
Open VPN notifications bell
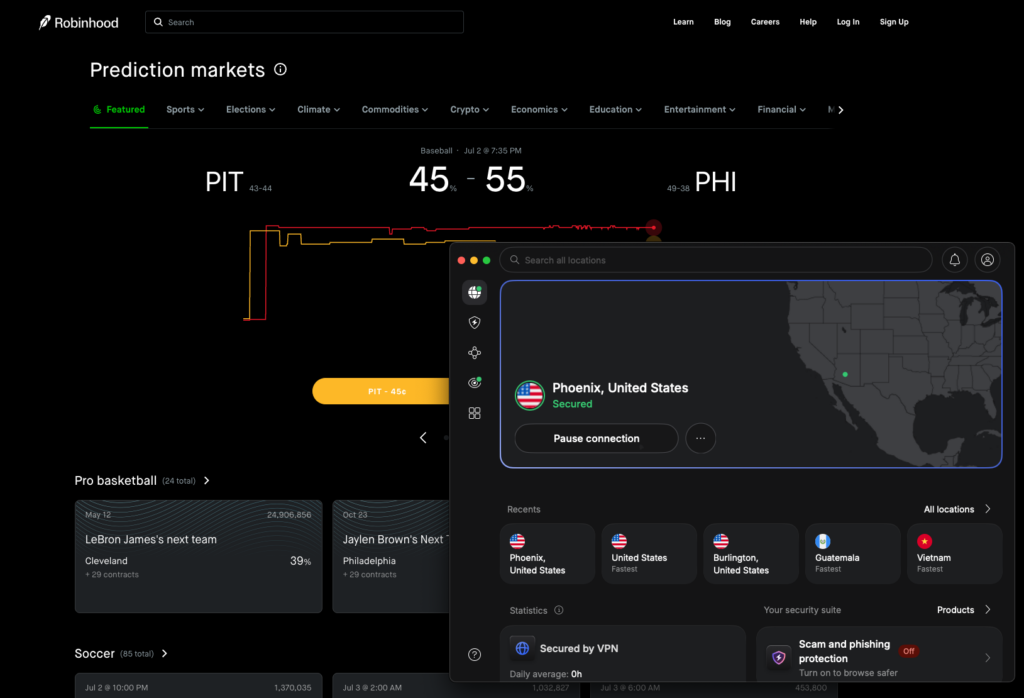(955, 260)
